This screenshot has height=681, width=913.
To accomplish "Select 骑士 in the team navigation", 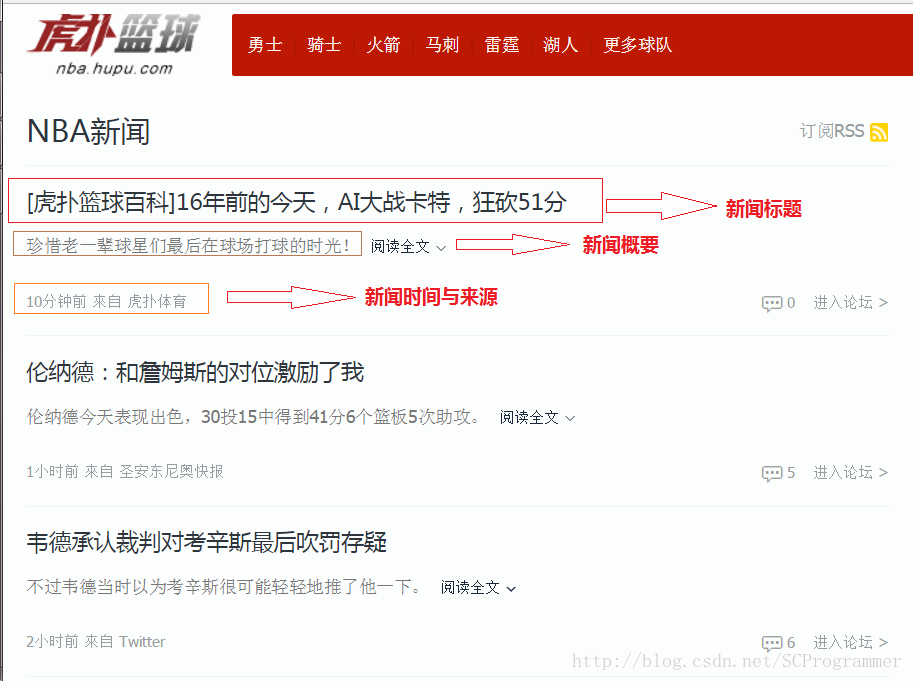I will 324,45.
